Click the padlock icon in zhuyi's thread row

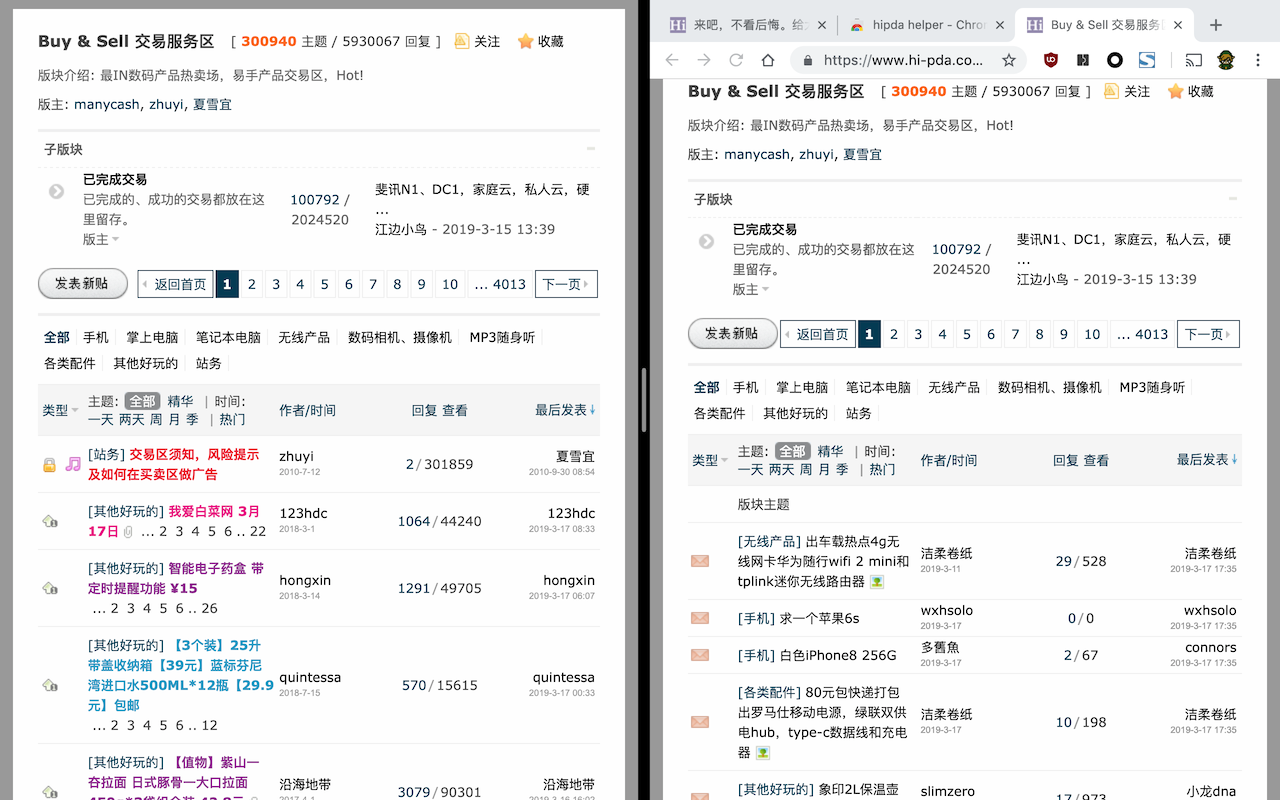click(x=49, y=465)
